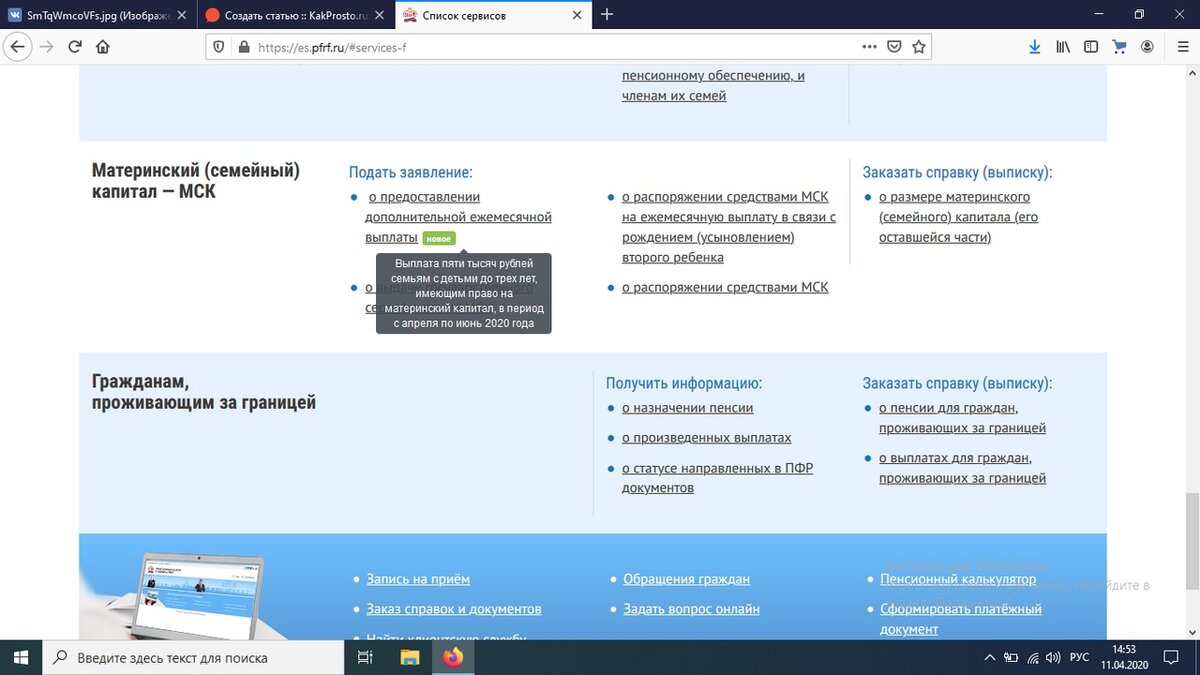Image resolution: width=1200 pixels, height=675 pixels.
Task: Open link о назначении пенсии
Action: (687, 408)
